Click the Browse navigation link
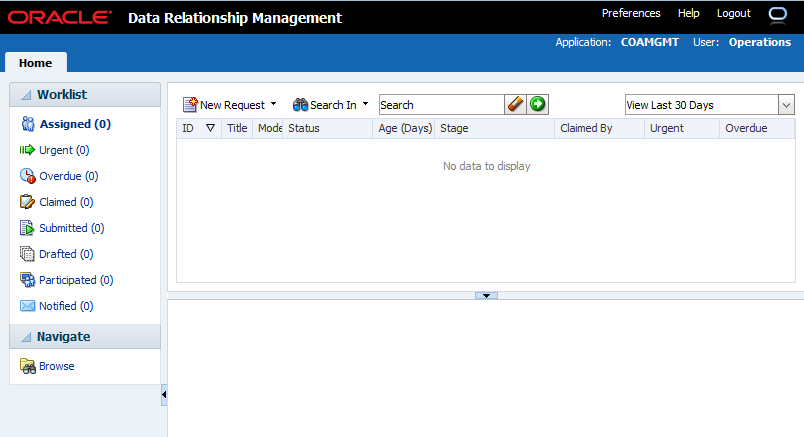This screenshot has width=804, height=437. coord(56,366)
